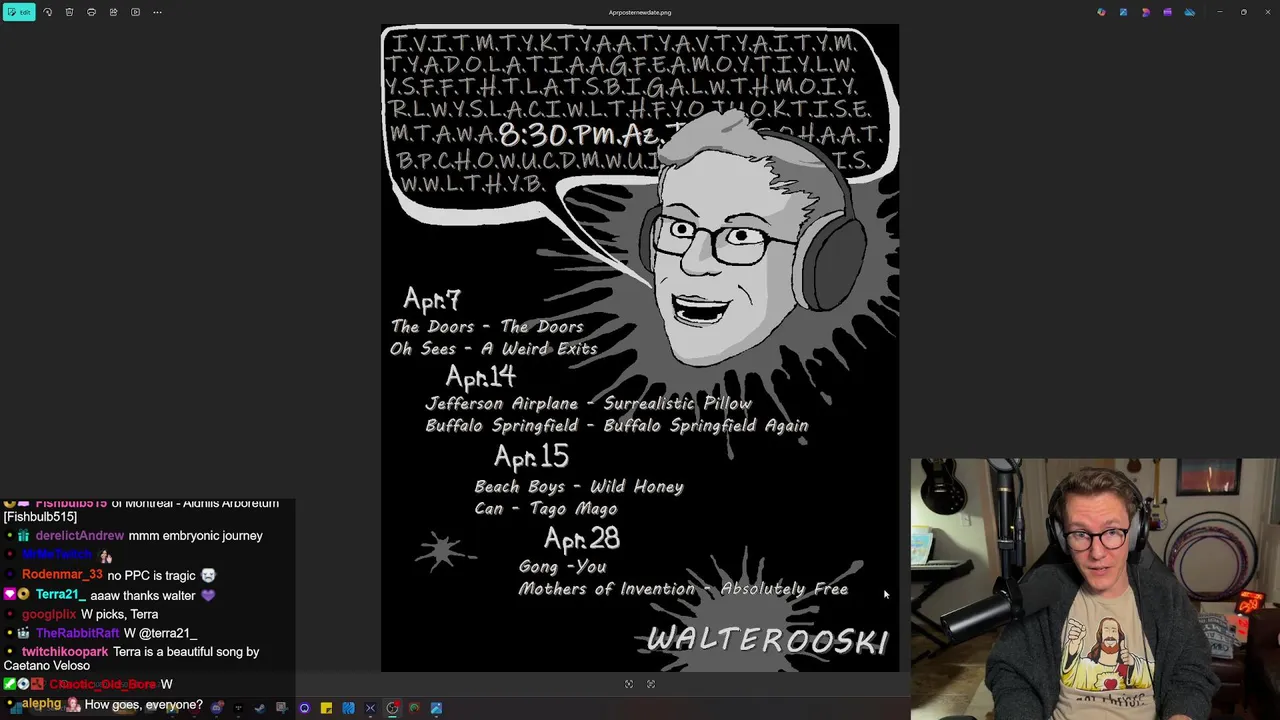Open the blue striped app taskbar icon

(348, 708)
